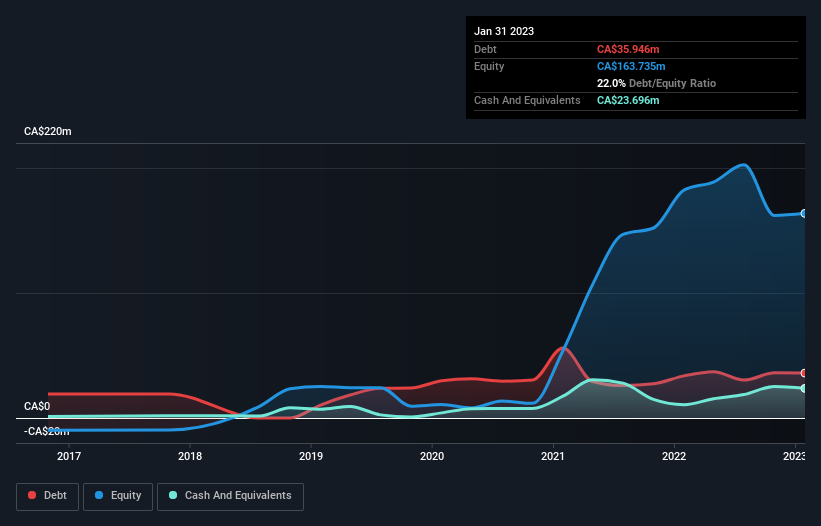Viewport: 821px width, 526px height.
Task: Select the 2020 x-axis label
Action: (x=432, y=456)
